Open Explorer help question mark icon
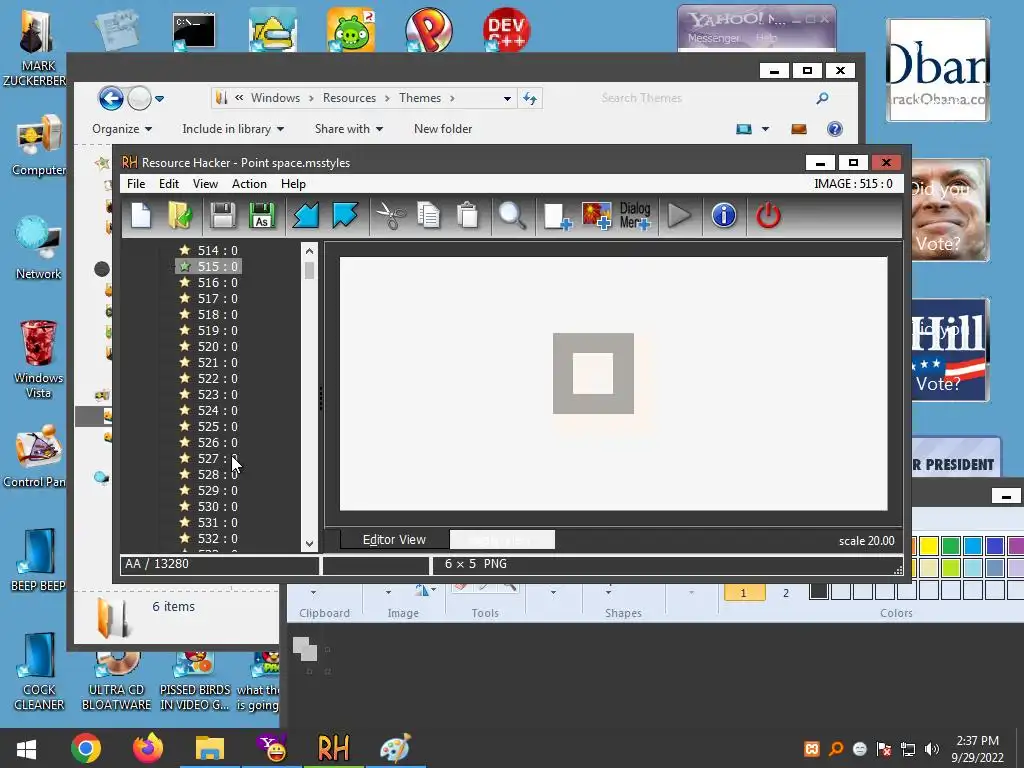The image size is (1024, 768). (x=835, y=129)
